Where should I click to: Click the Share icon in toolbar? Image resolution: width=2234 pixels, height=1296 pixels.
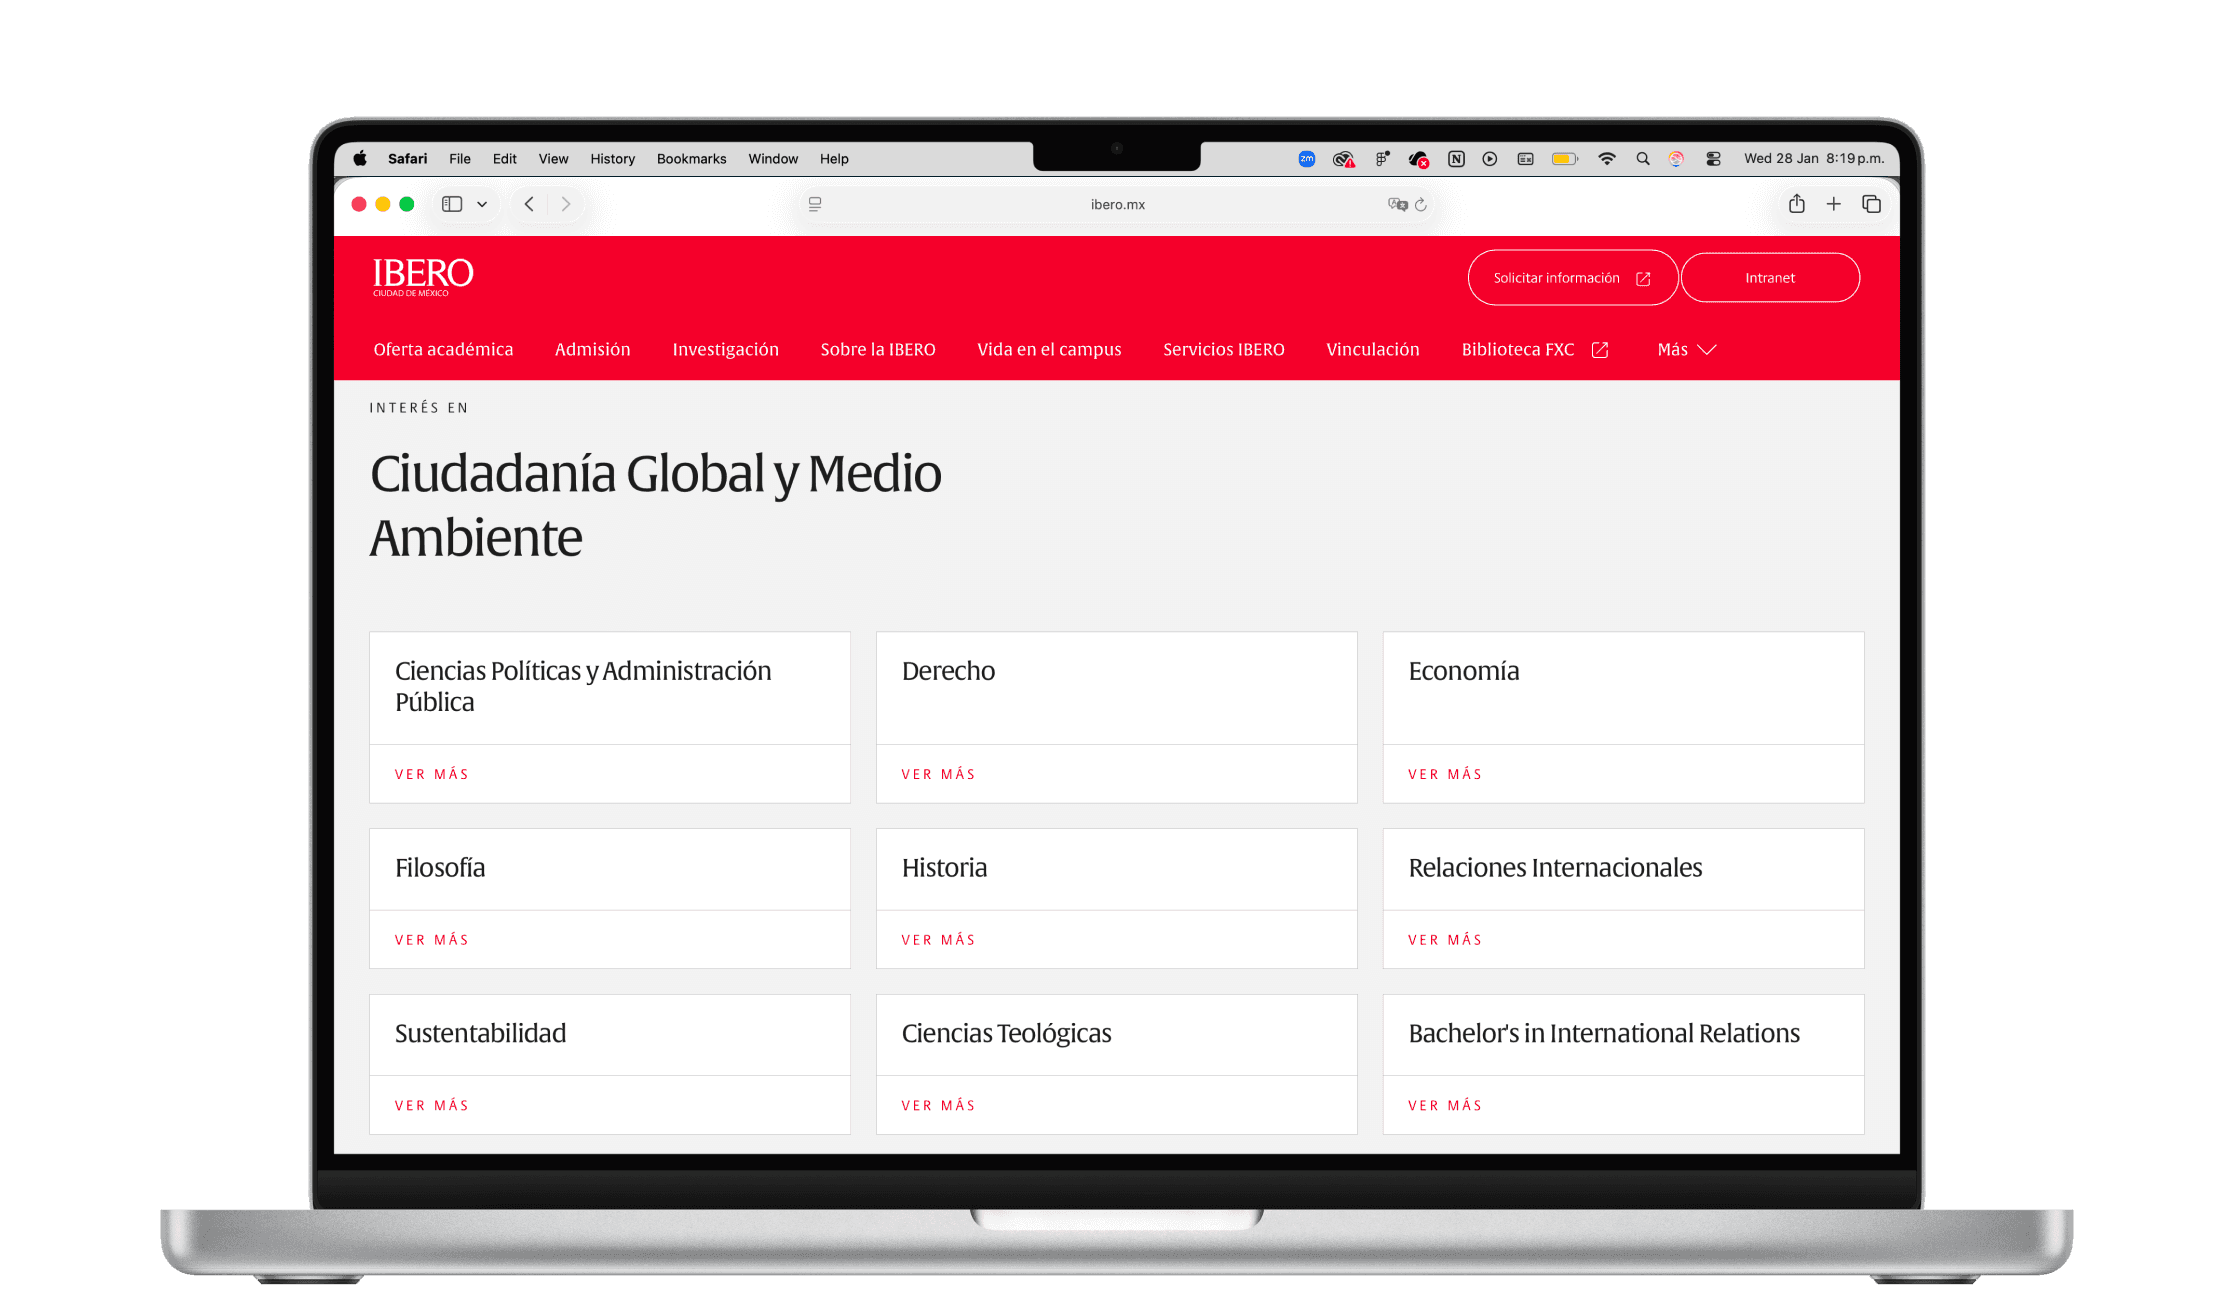(1796, 204)
